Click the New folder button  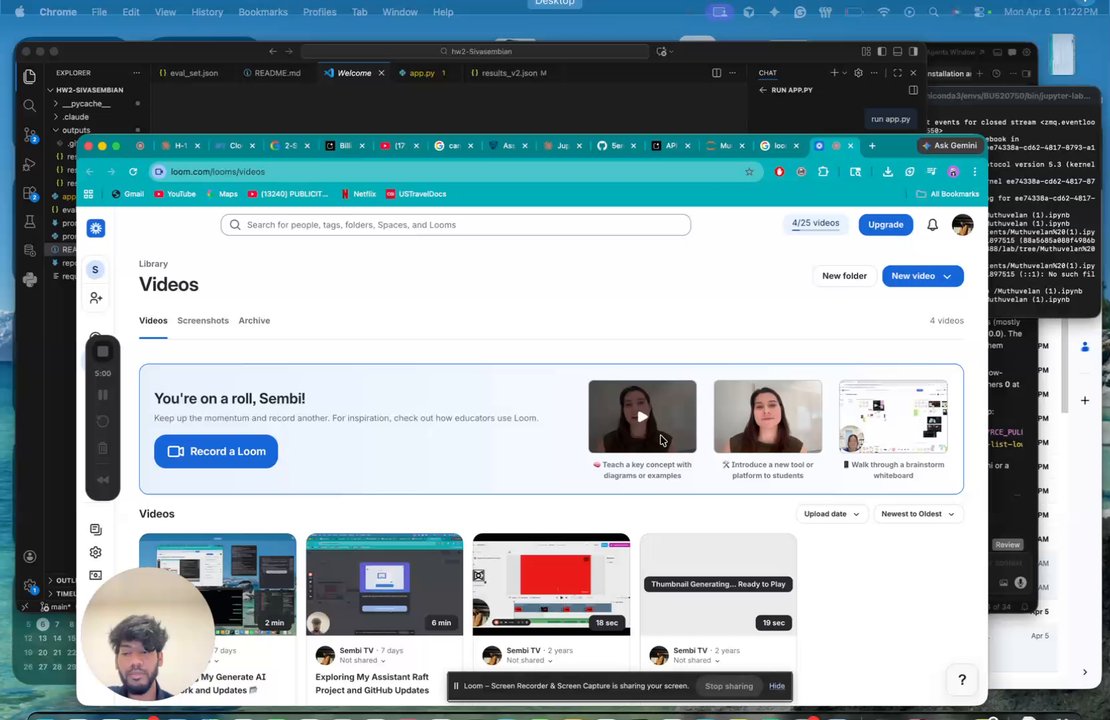(844, 276)
